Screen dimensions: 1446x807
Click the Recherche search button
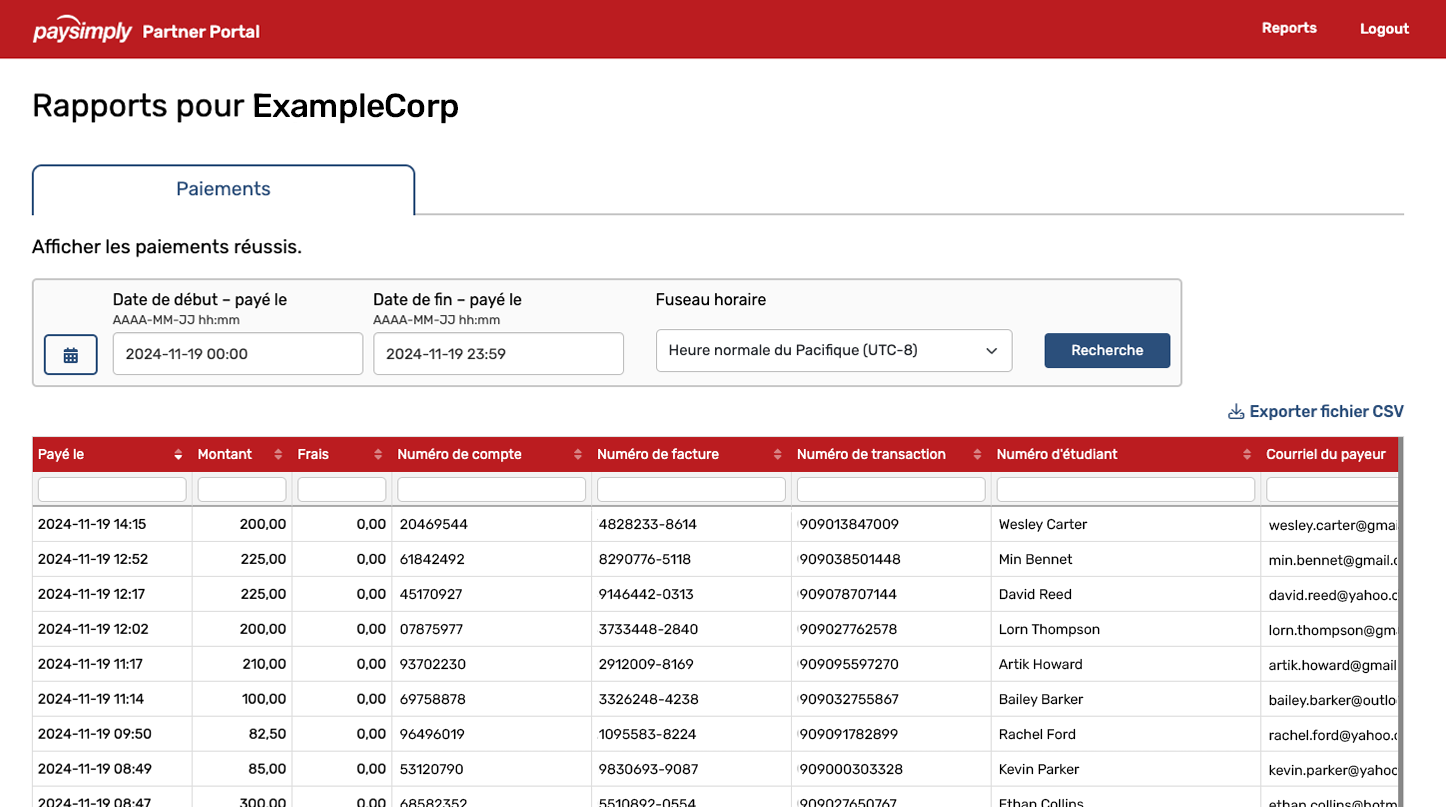(1107, 350)
